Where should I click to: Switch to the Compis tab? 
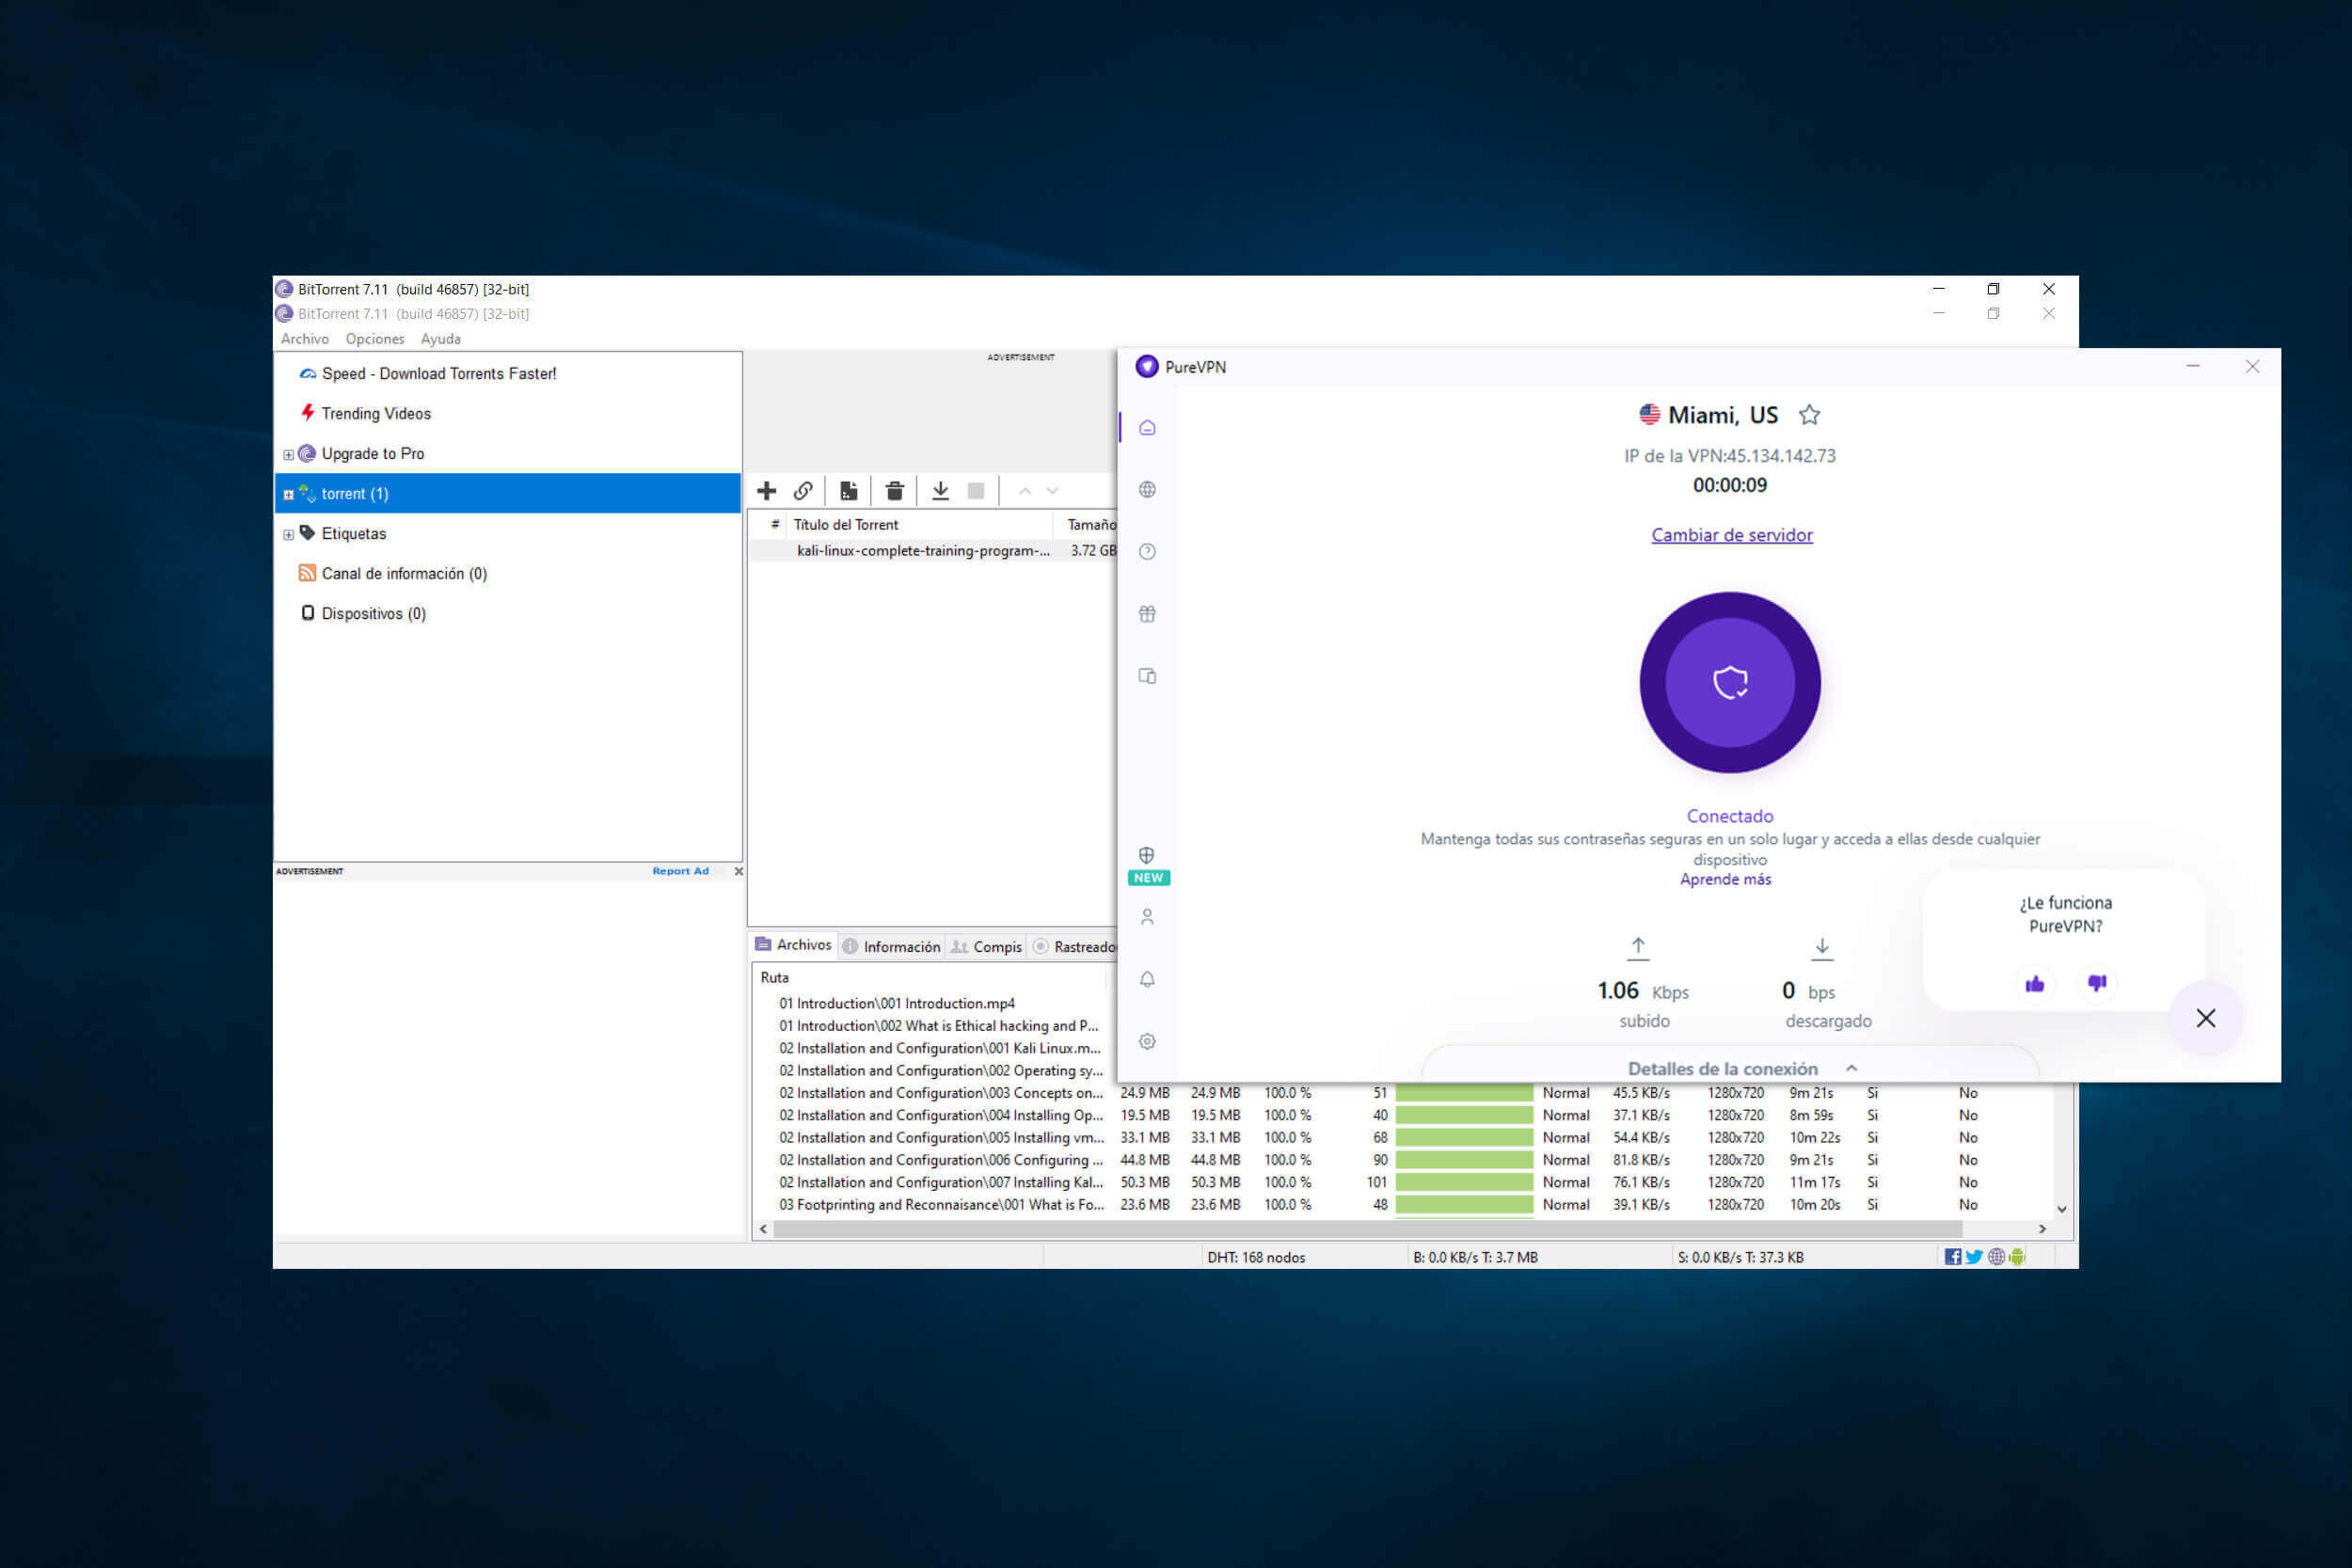(986, 946)
